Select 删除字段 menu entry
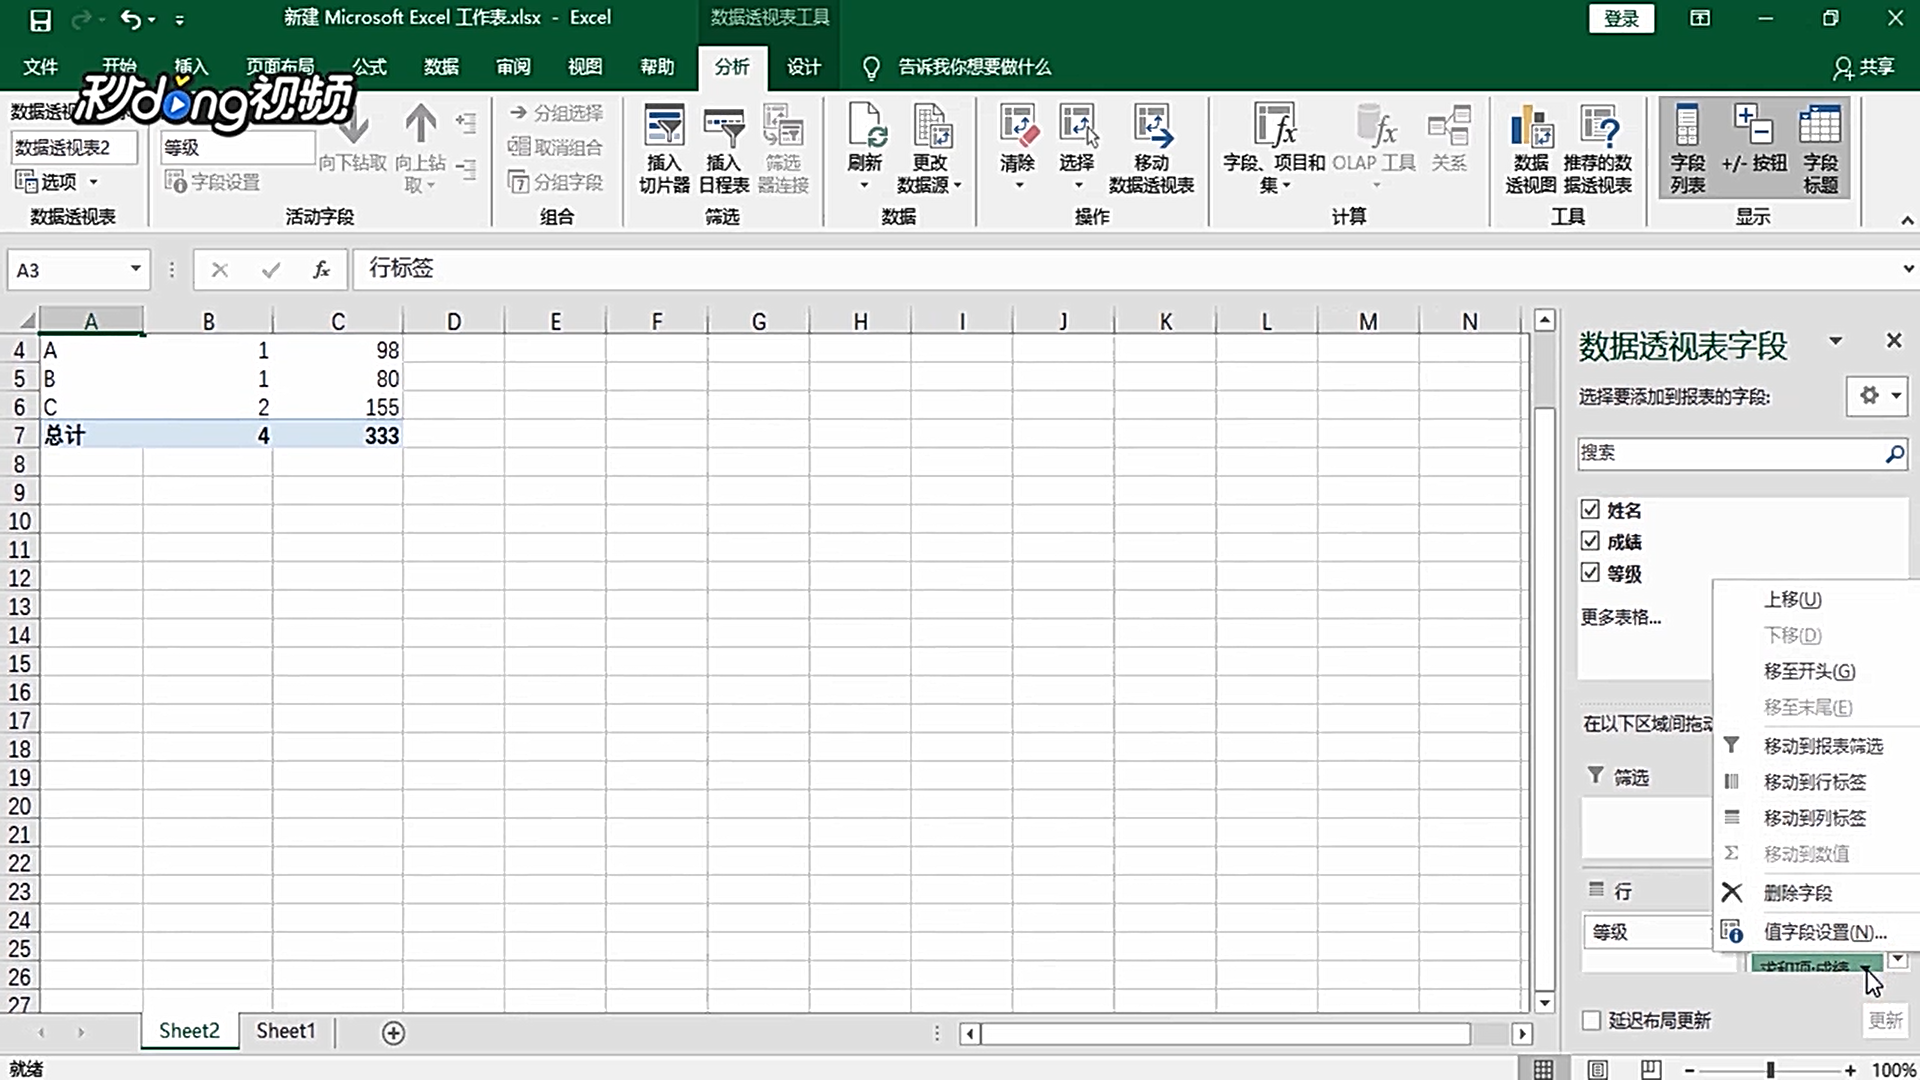The width and height of the screenshot is (1920, 1080). (x=1797, y=893)
